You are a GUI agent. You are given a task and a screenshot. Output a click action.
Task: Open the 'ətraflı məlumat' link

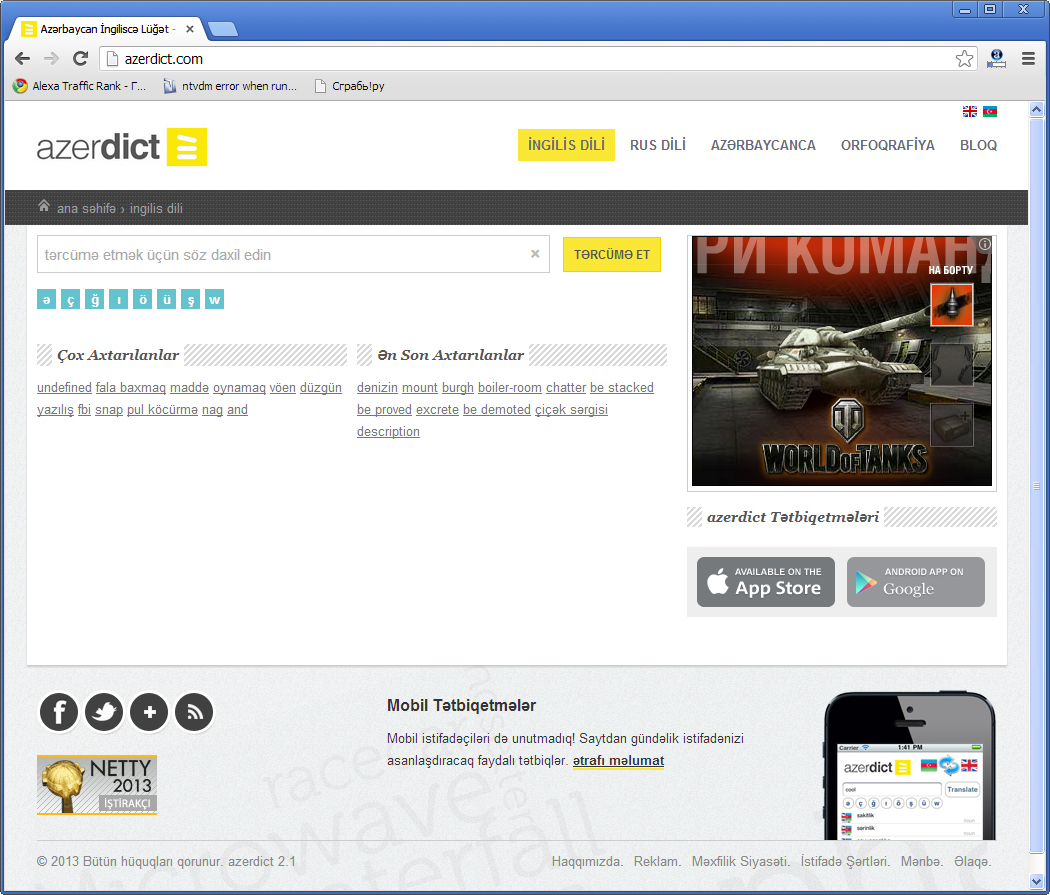(618, 761)
